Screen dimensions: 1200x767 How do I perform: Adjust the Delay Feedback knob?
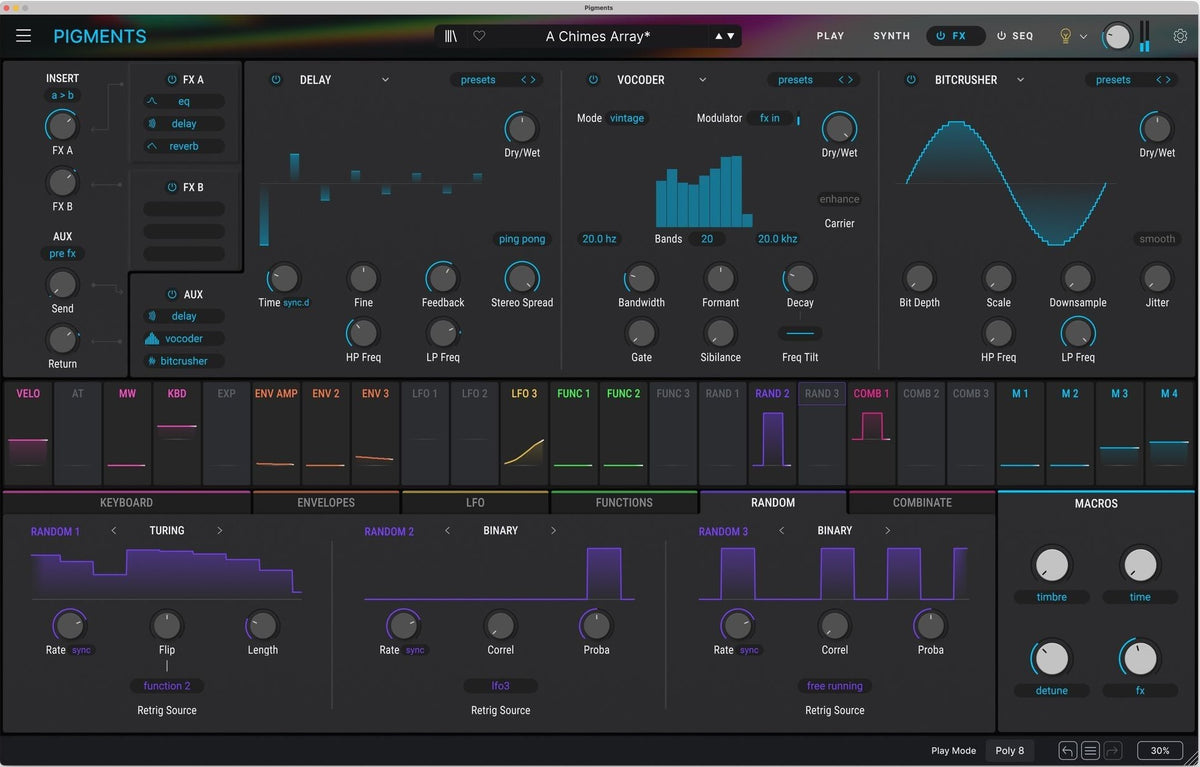pos(442,277)
